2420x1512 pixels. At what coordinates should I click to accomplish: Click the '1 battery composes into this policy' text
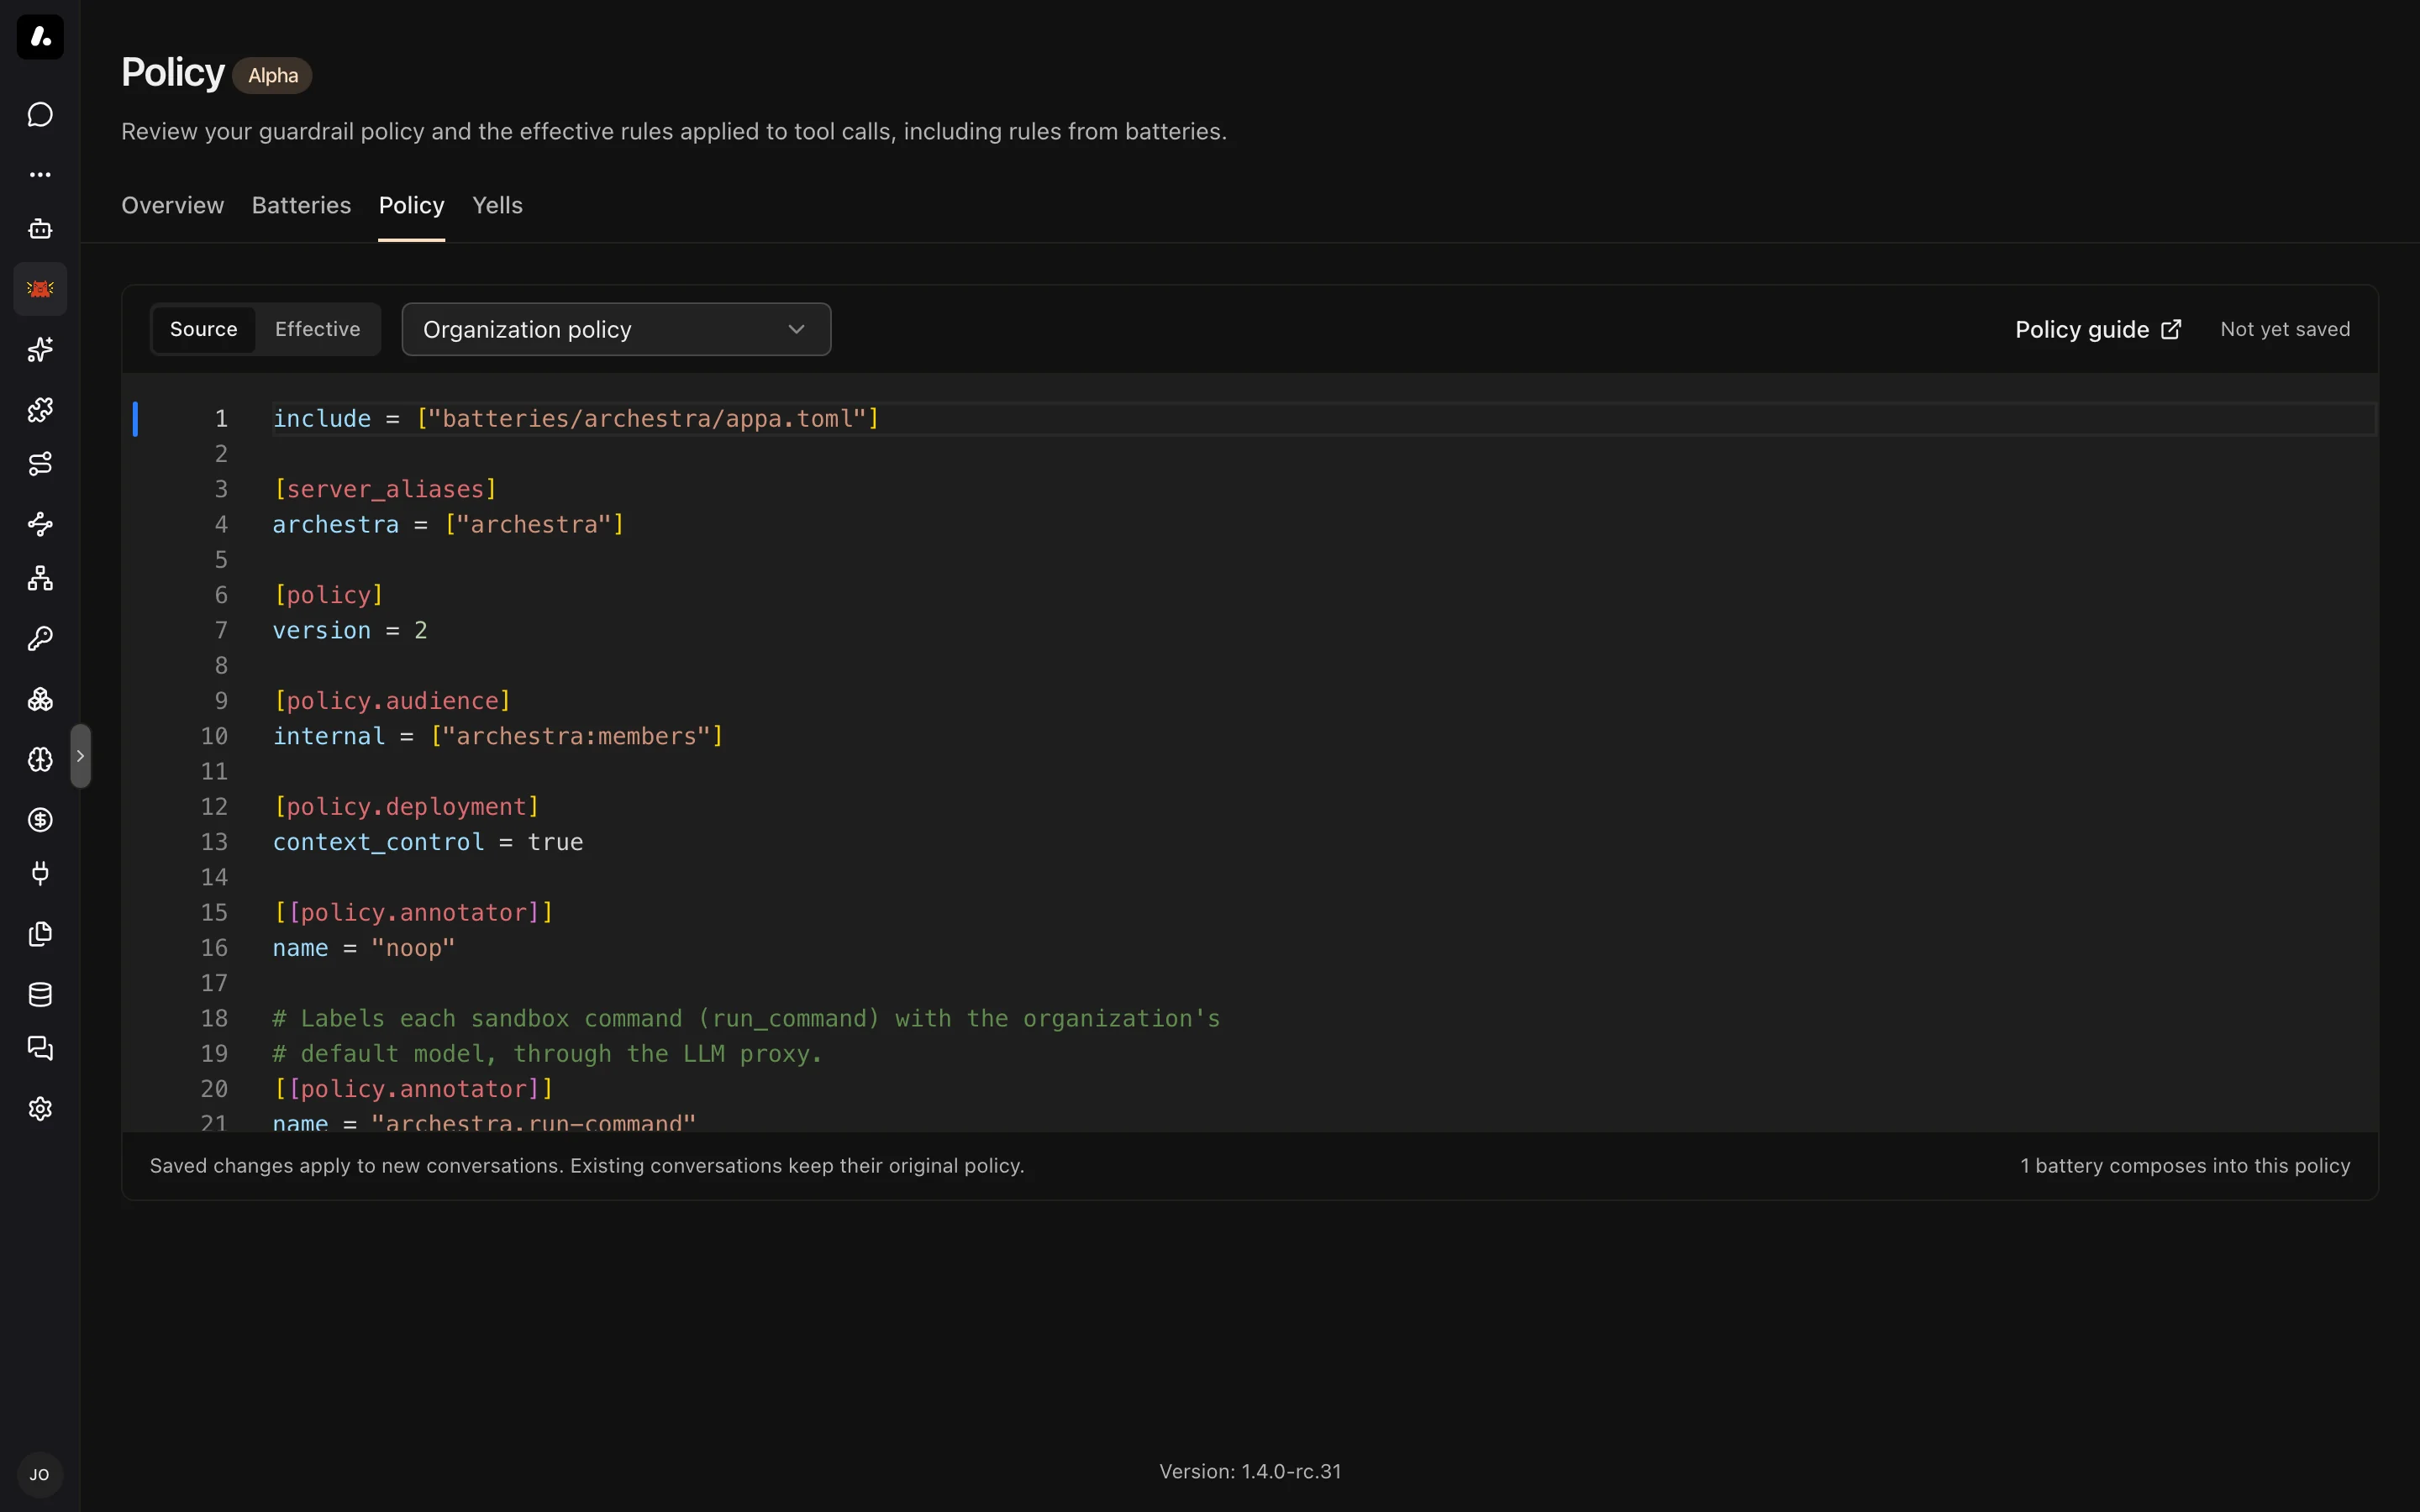[x=2185, y=1166]
